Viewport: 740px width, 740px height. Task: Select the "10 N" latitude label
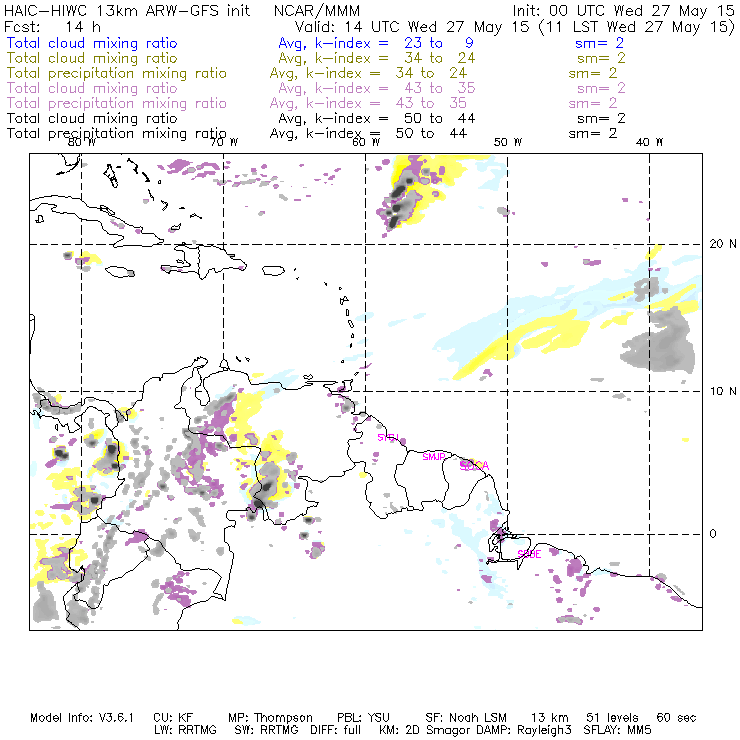click(x=723, y=391)
